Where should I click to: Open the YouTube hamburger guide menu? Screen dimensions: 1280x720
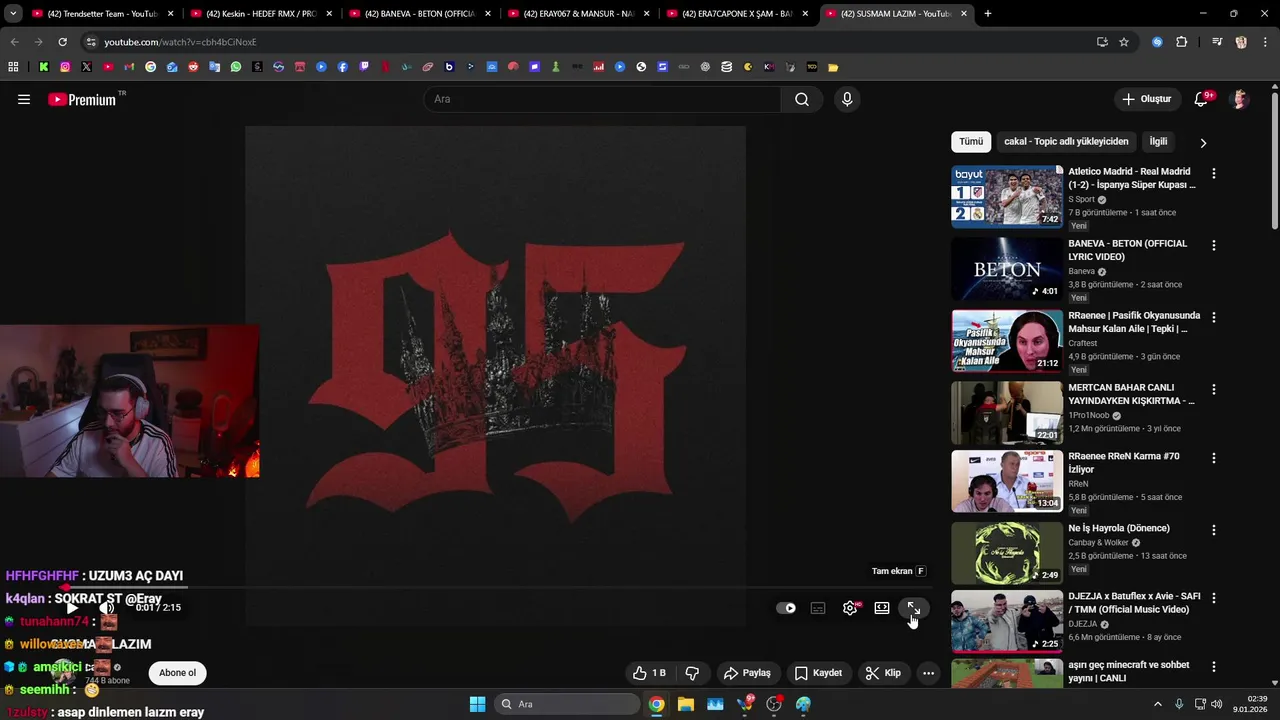tap(24, 99)
